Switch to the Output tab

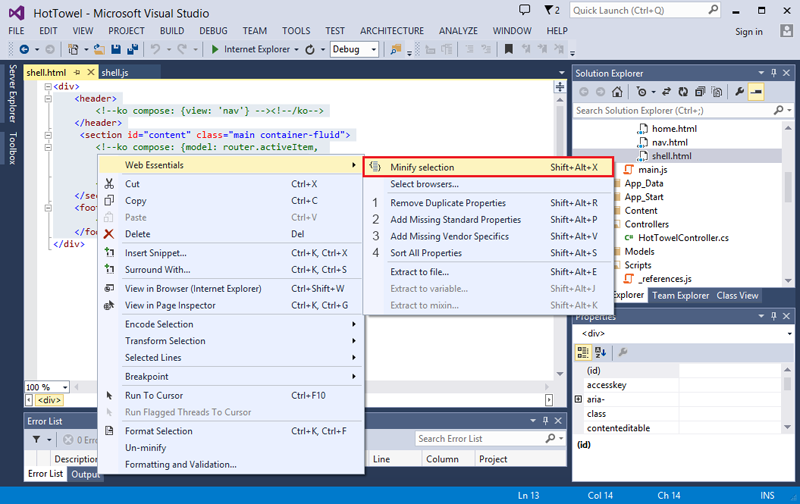85,474
